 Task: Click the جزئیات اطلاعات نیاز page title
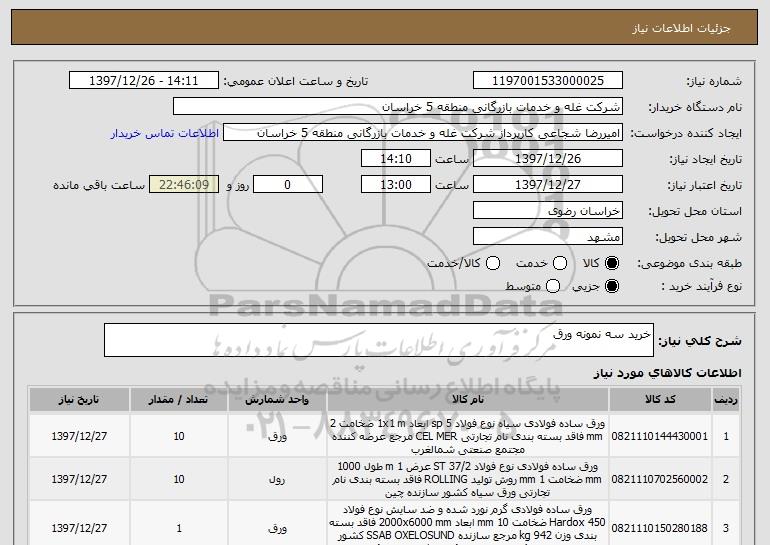pos(681,28)
